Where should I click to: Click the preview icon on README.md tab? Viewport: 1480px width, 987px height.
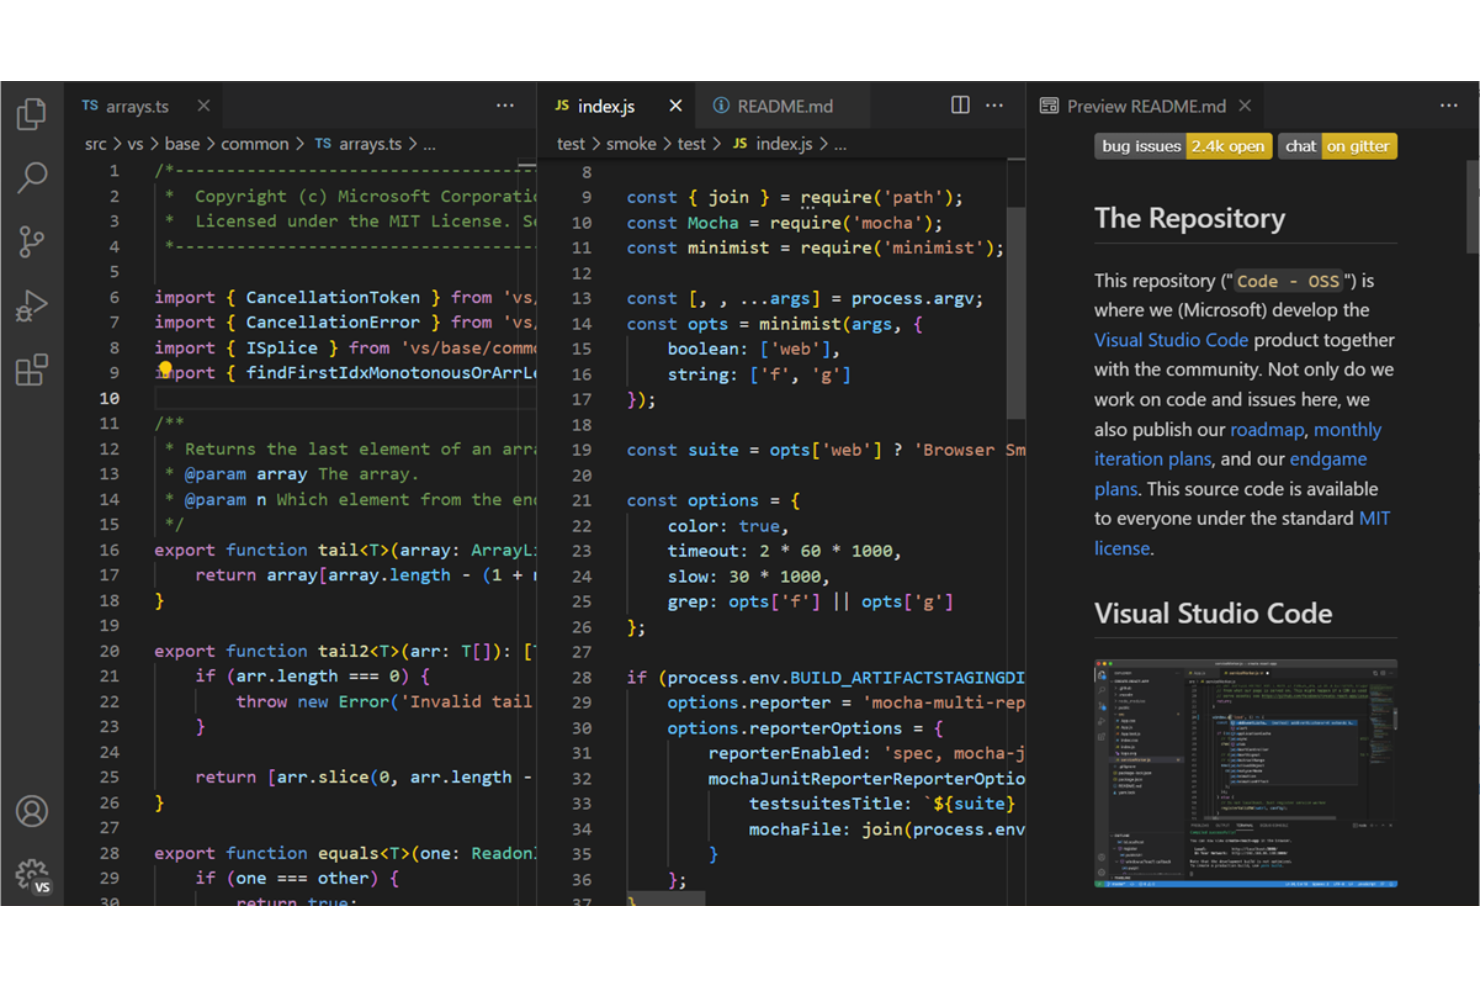pos(720,105)
